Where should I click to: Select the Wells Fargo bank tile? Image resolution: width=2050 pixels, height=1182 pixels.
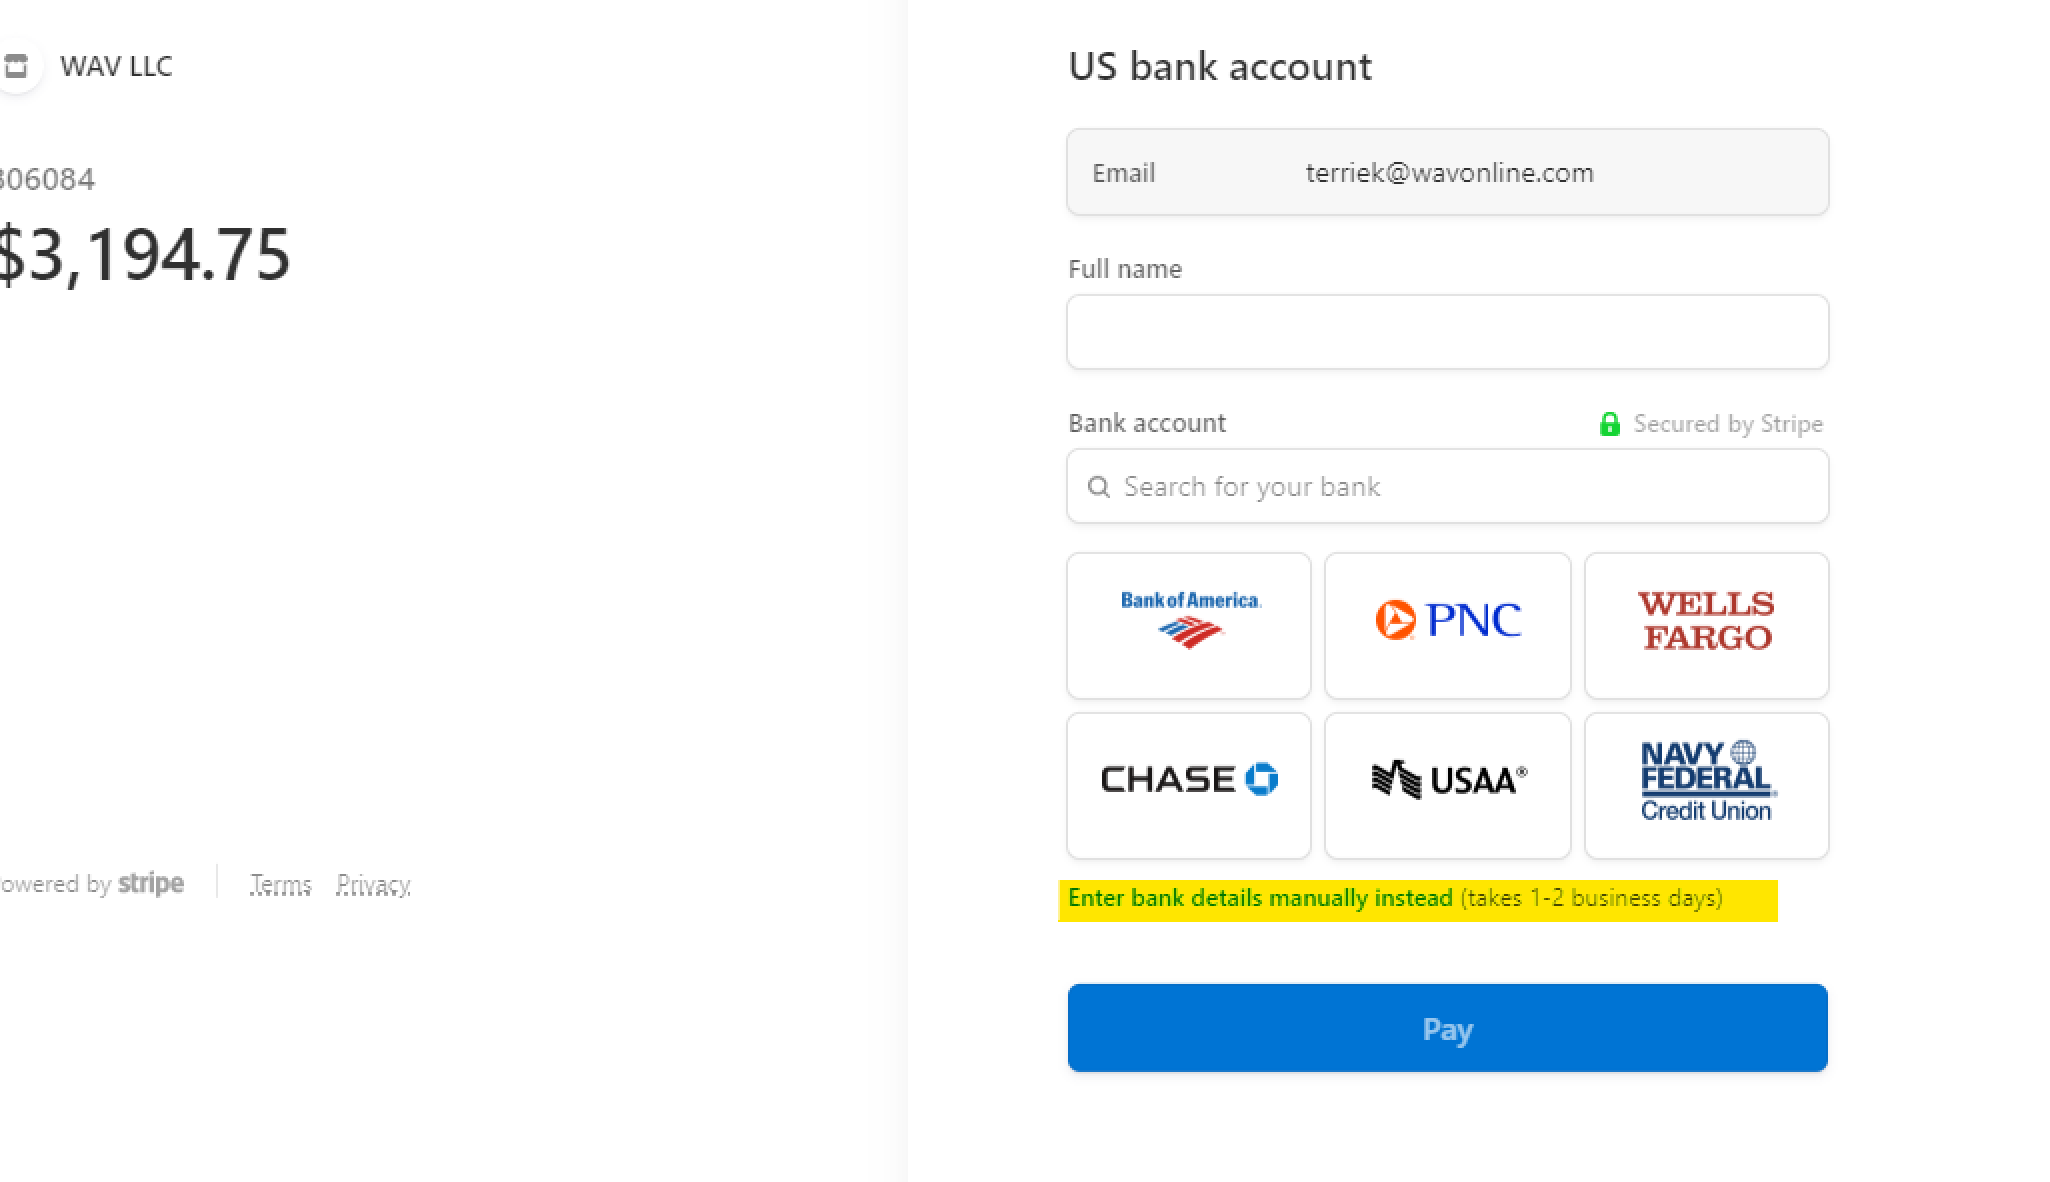pyautogui.click(x=1706, y=625)
